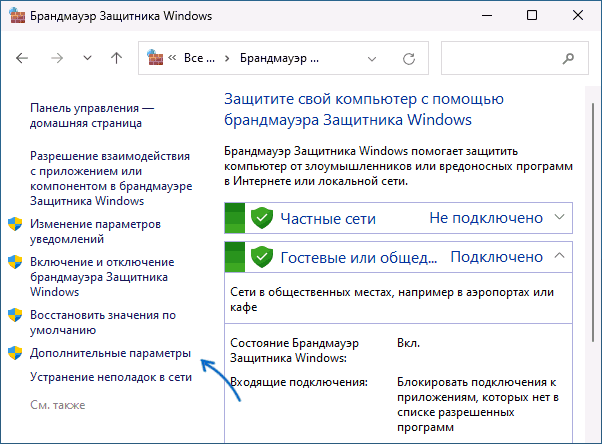Click inside the search input field

tap(514, 58)
